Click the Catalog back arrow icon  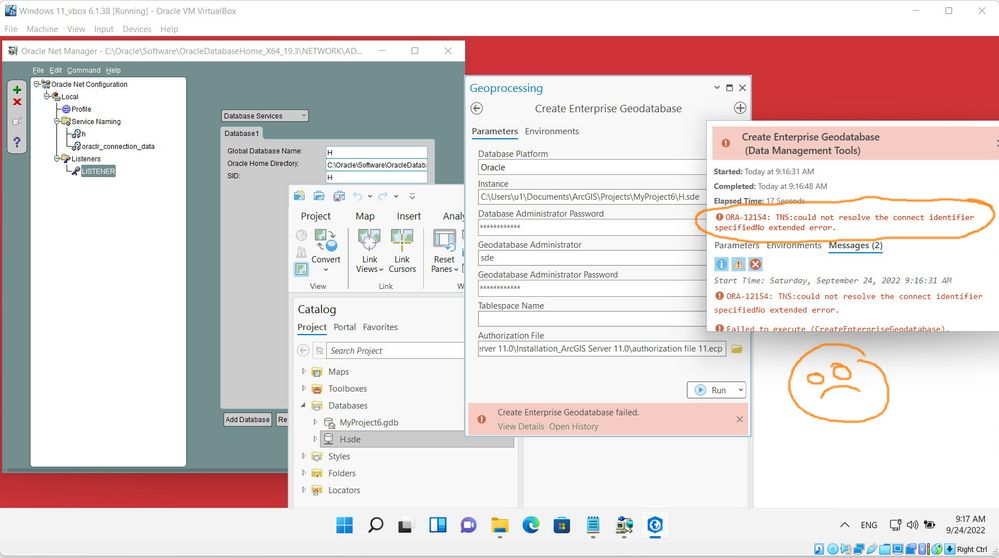pos(303,350)
